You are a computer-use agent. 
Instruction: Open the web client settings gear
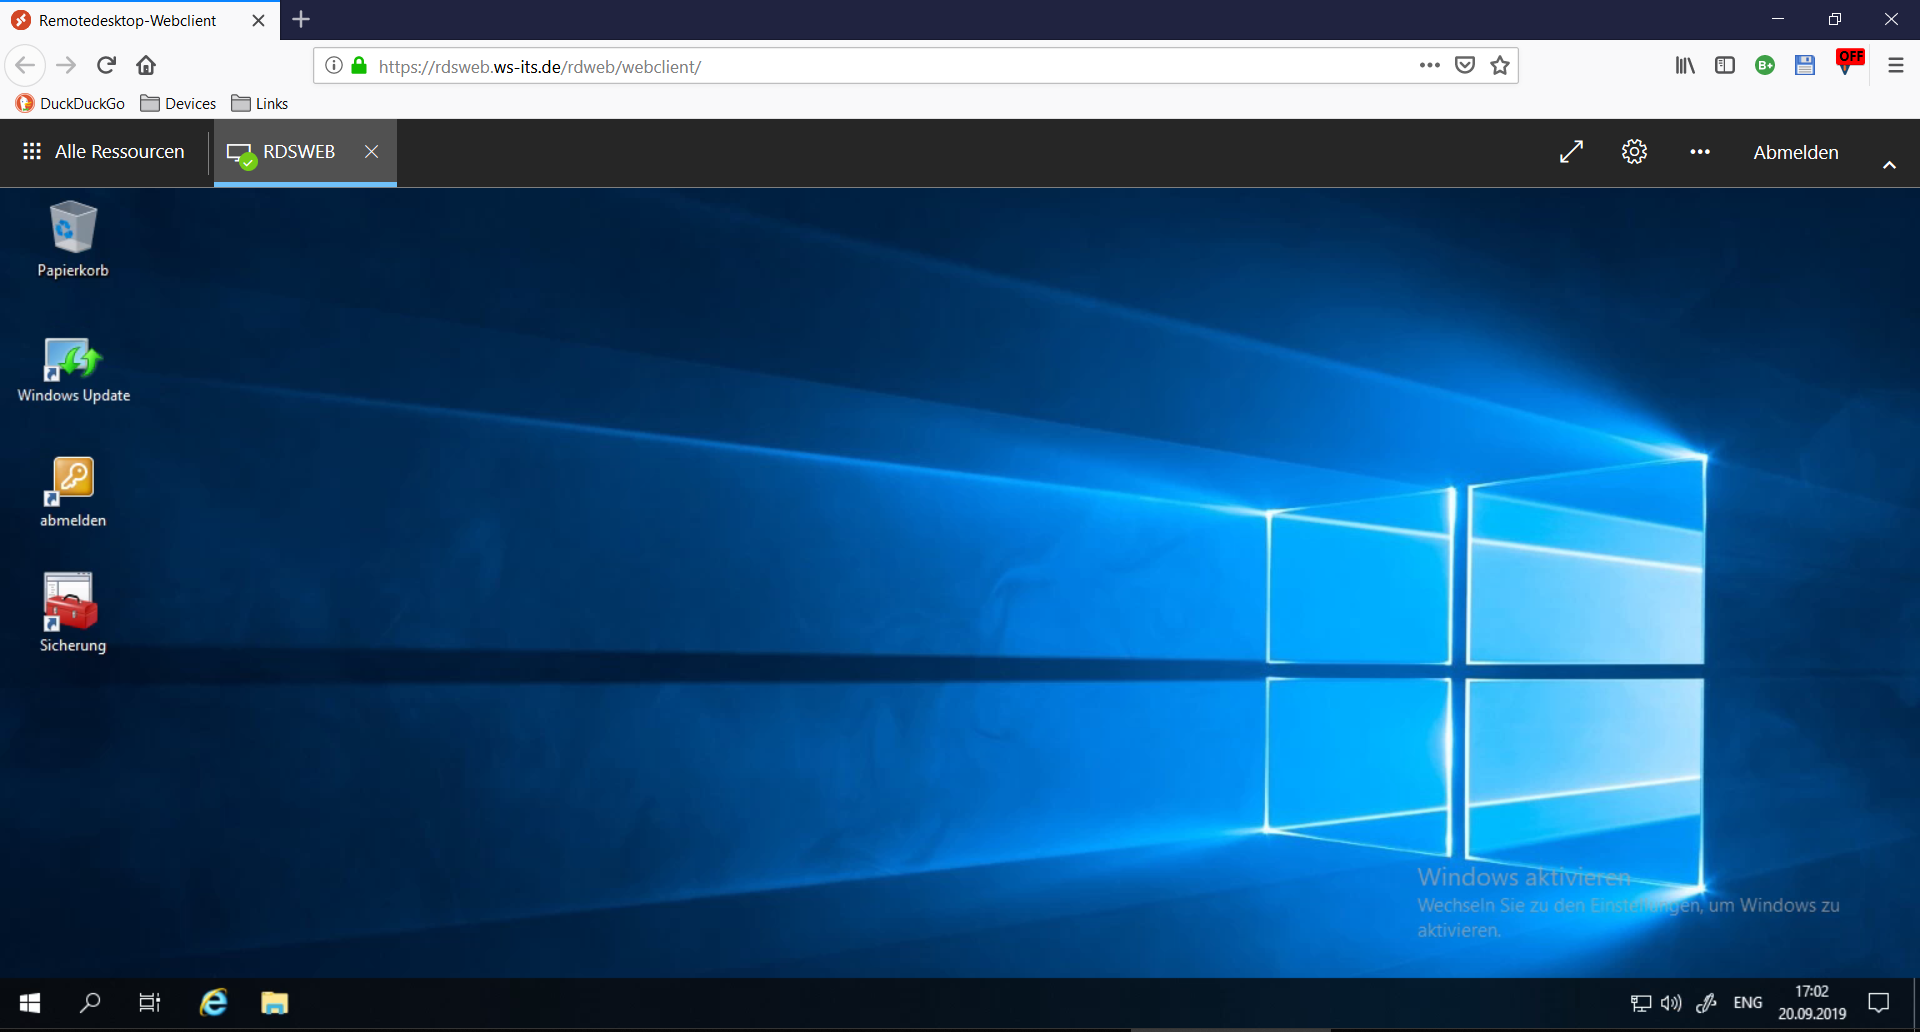(x=1634, y=152)
